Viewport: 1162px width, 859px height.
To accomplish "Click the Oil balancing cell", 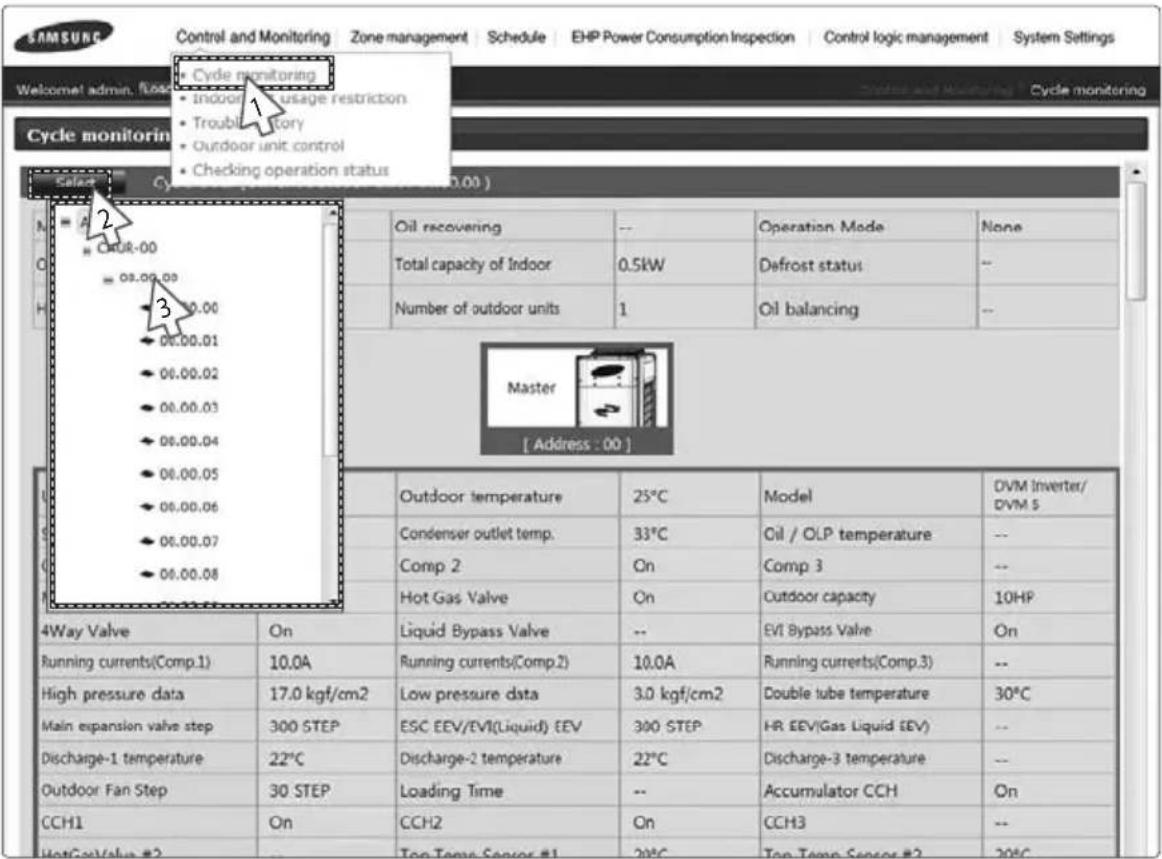I will tap(866, 308).
